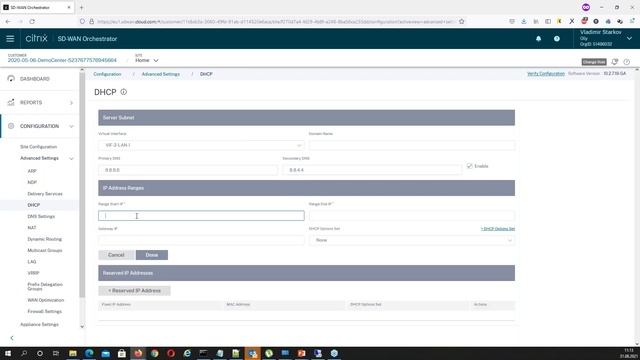640x360 pixels.
Task: Open Mail app from taskbar
Action: pos(105,353)
